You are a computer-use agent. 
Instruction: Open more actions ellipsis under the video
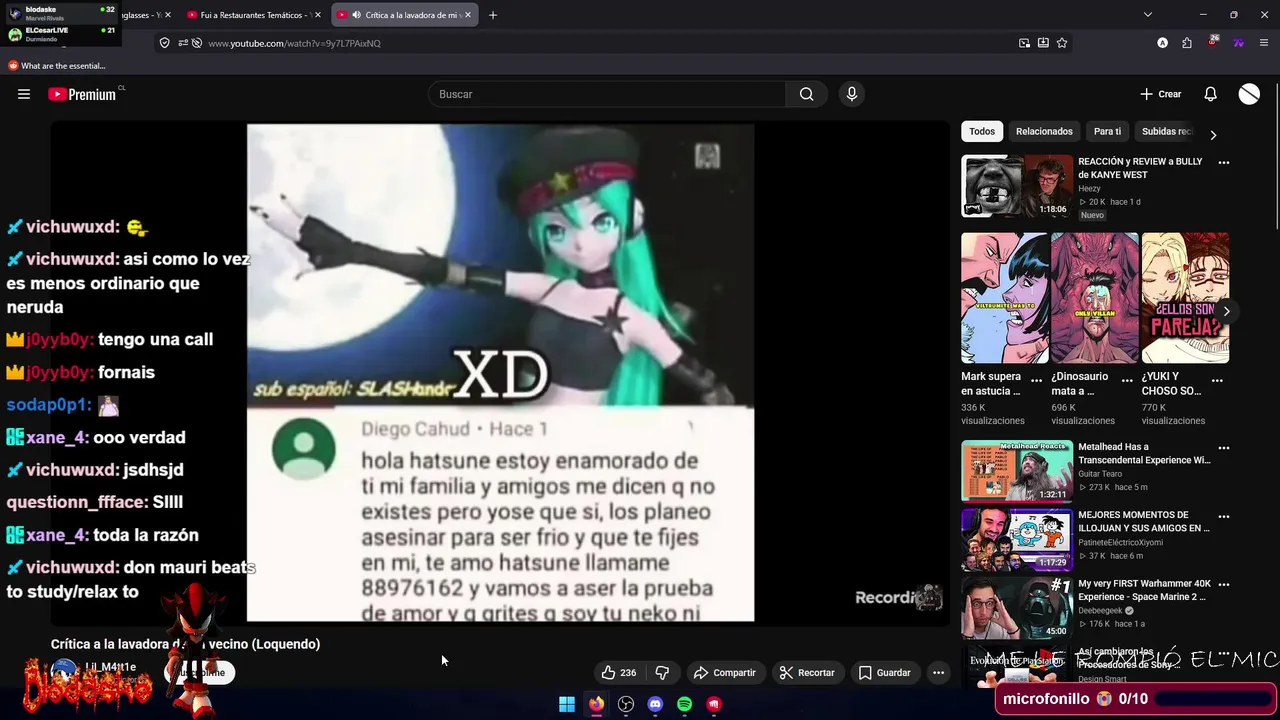point(938,673)
